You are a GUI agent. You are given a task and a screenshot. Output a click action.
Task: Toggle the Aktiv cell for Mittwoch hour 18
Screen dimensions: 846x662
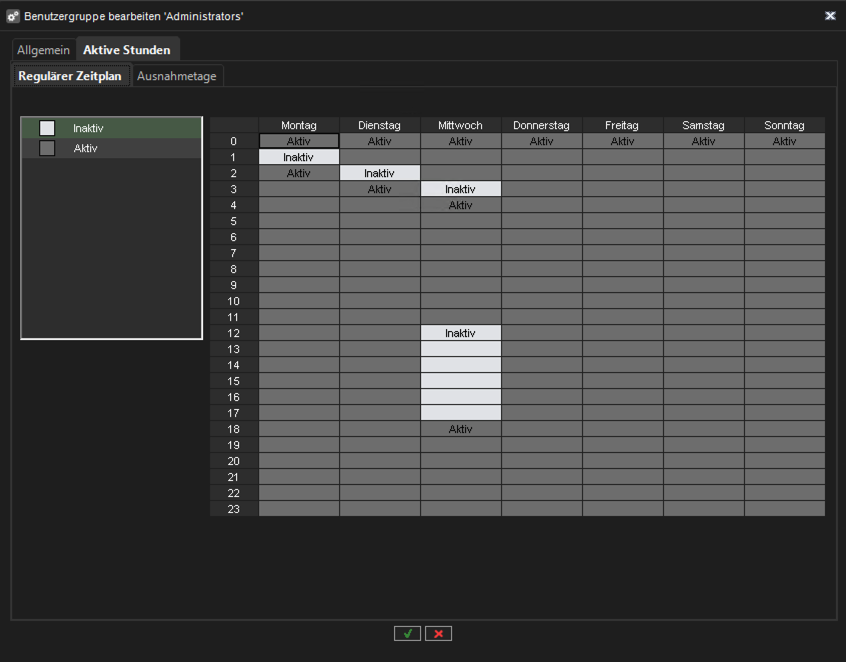[x=460, y=428]
